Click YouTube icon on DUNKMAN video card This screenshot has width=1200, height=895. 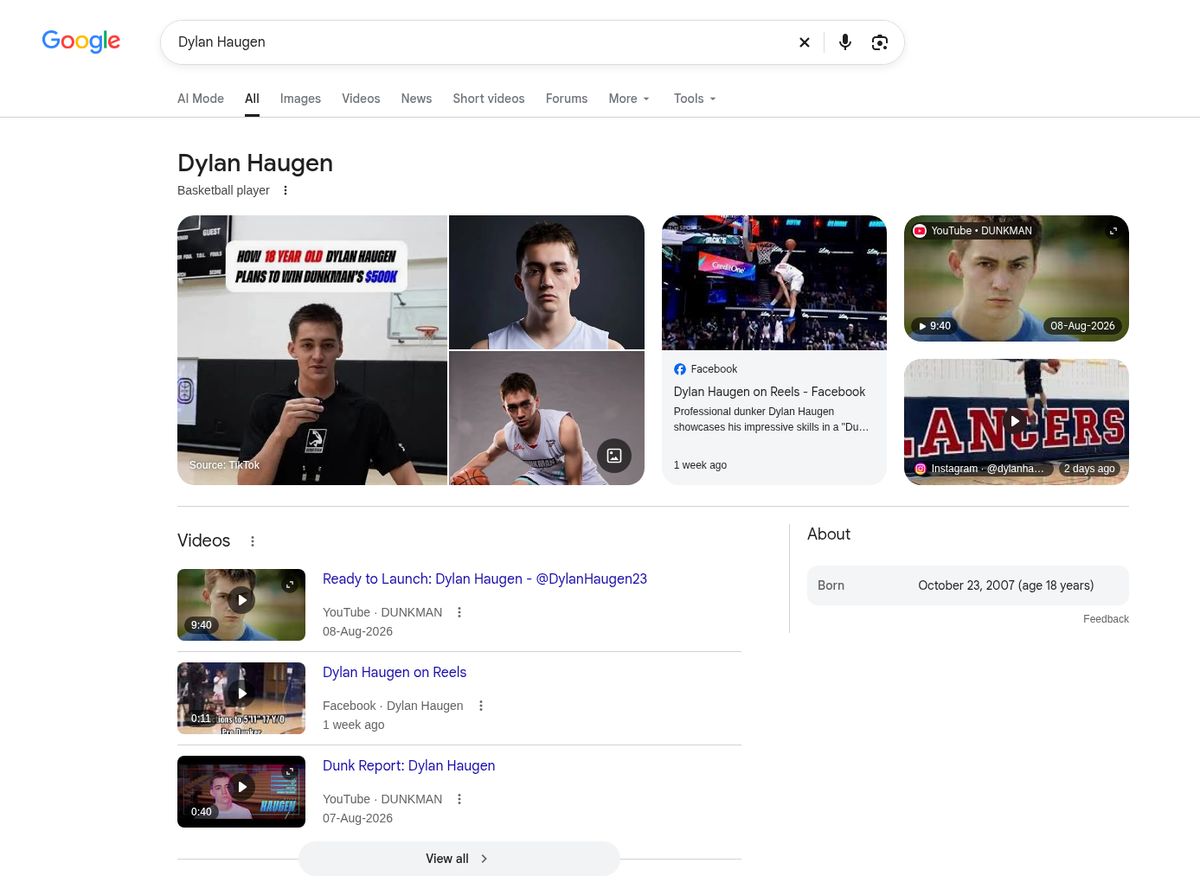click(920, 231)
